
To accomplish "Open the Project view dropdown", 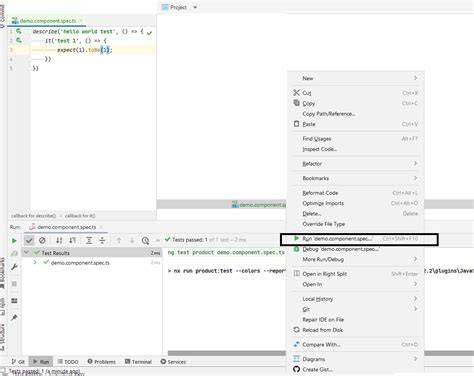I will pyautogui.click(x=195, y=7).
